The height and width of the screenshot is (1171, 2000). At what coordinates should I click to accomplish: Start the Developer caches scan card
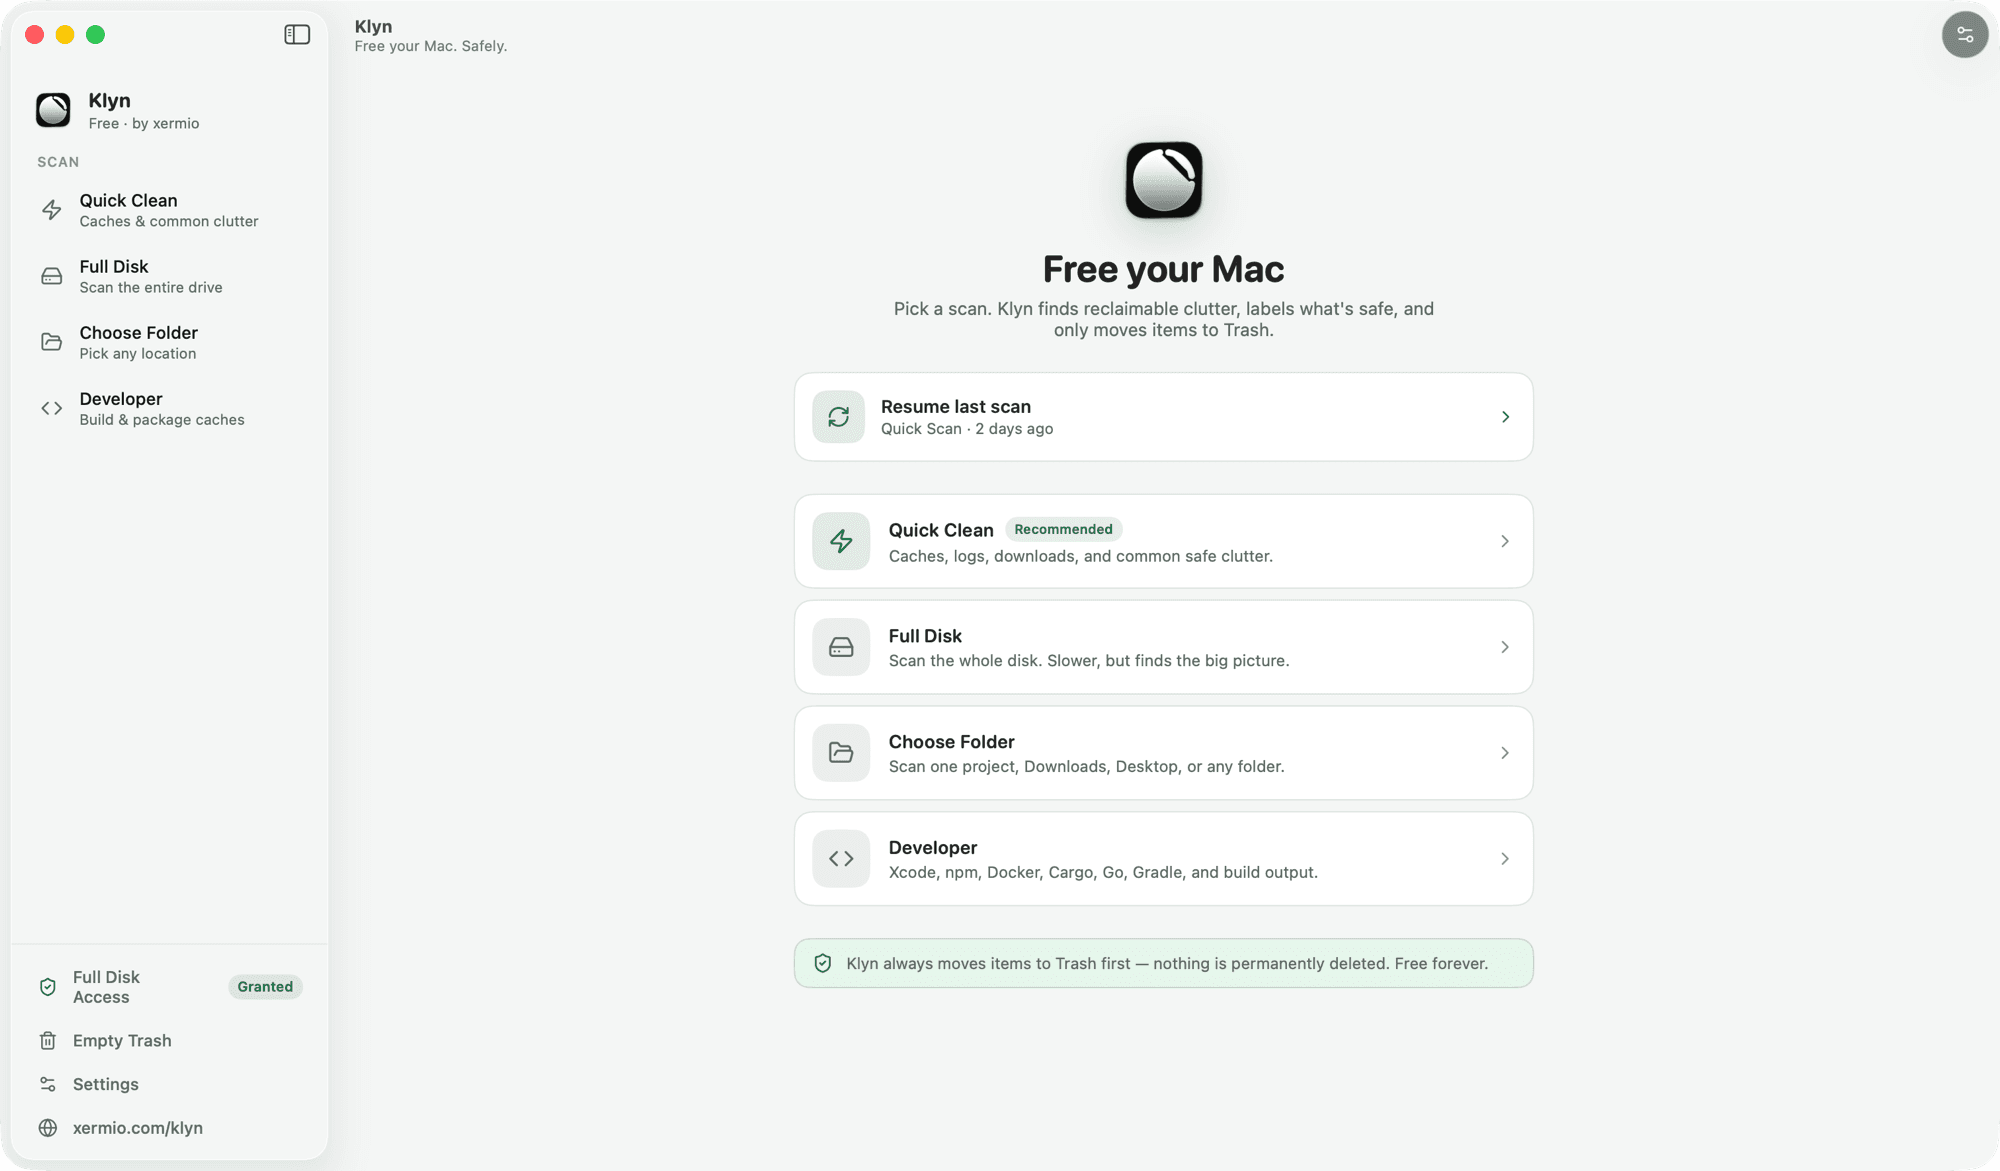click(x=1164, y=859)
